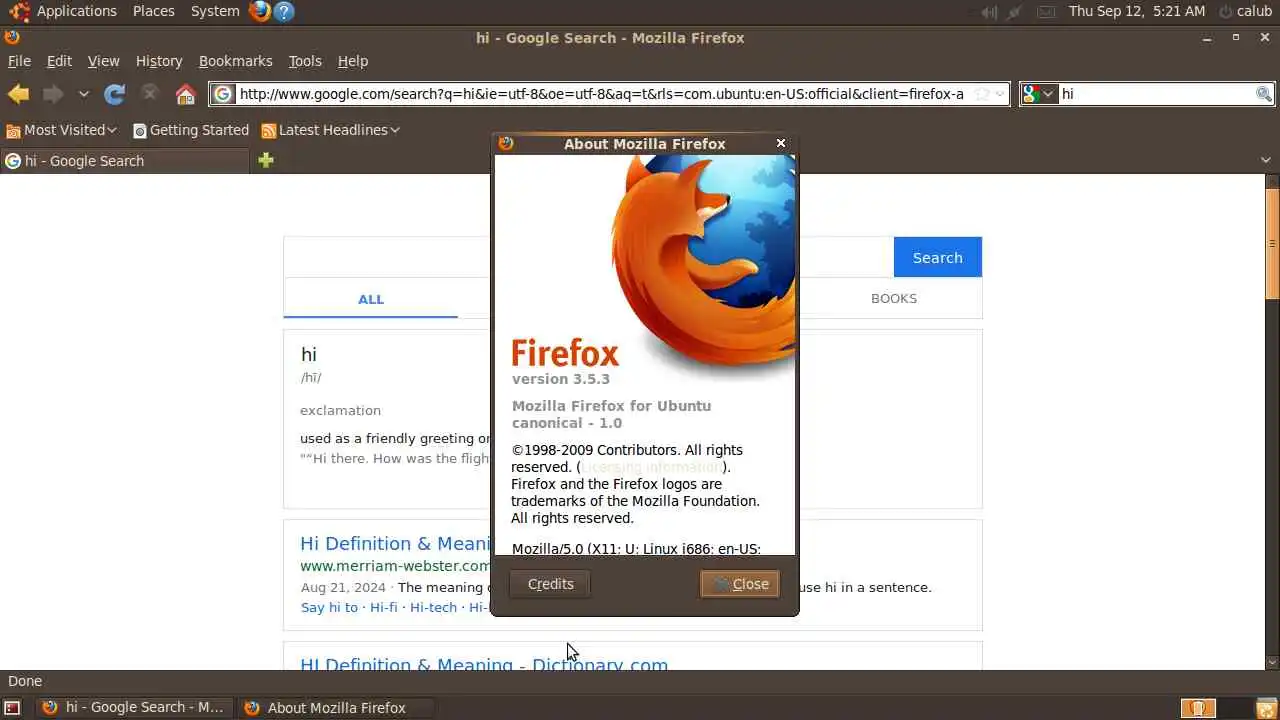
Task: Open the Dictionary.com result link
Action: (484, 664)
